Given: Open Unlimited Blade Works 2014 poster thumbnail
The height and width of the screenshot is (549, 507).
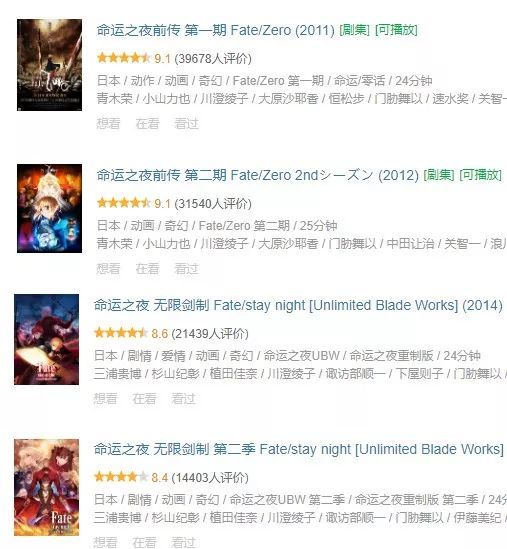Looking at the screenshot, I should [47, 339].
